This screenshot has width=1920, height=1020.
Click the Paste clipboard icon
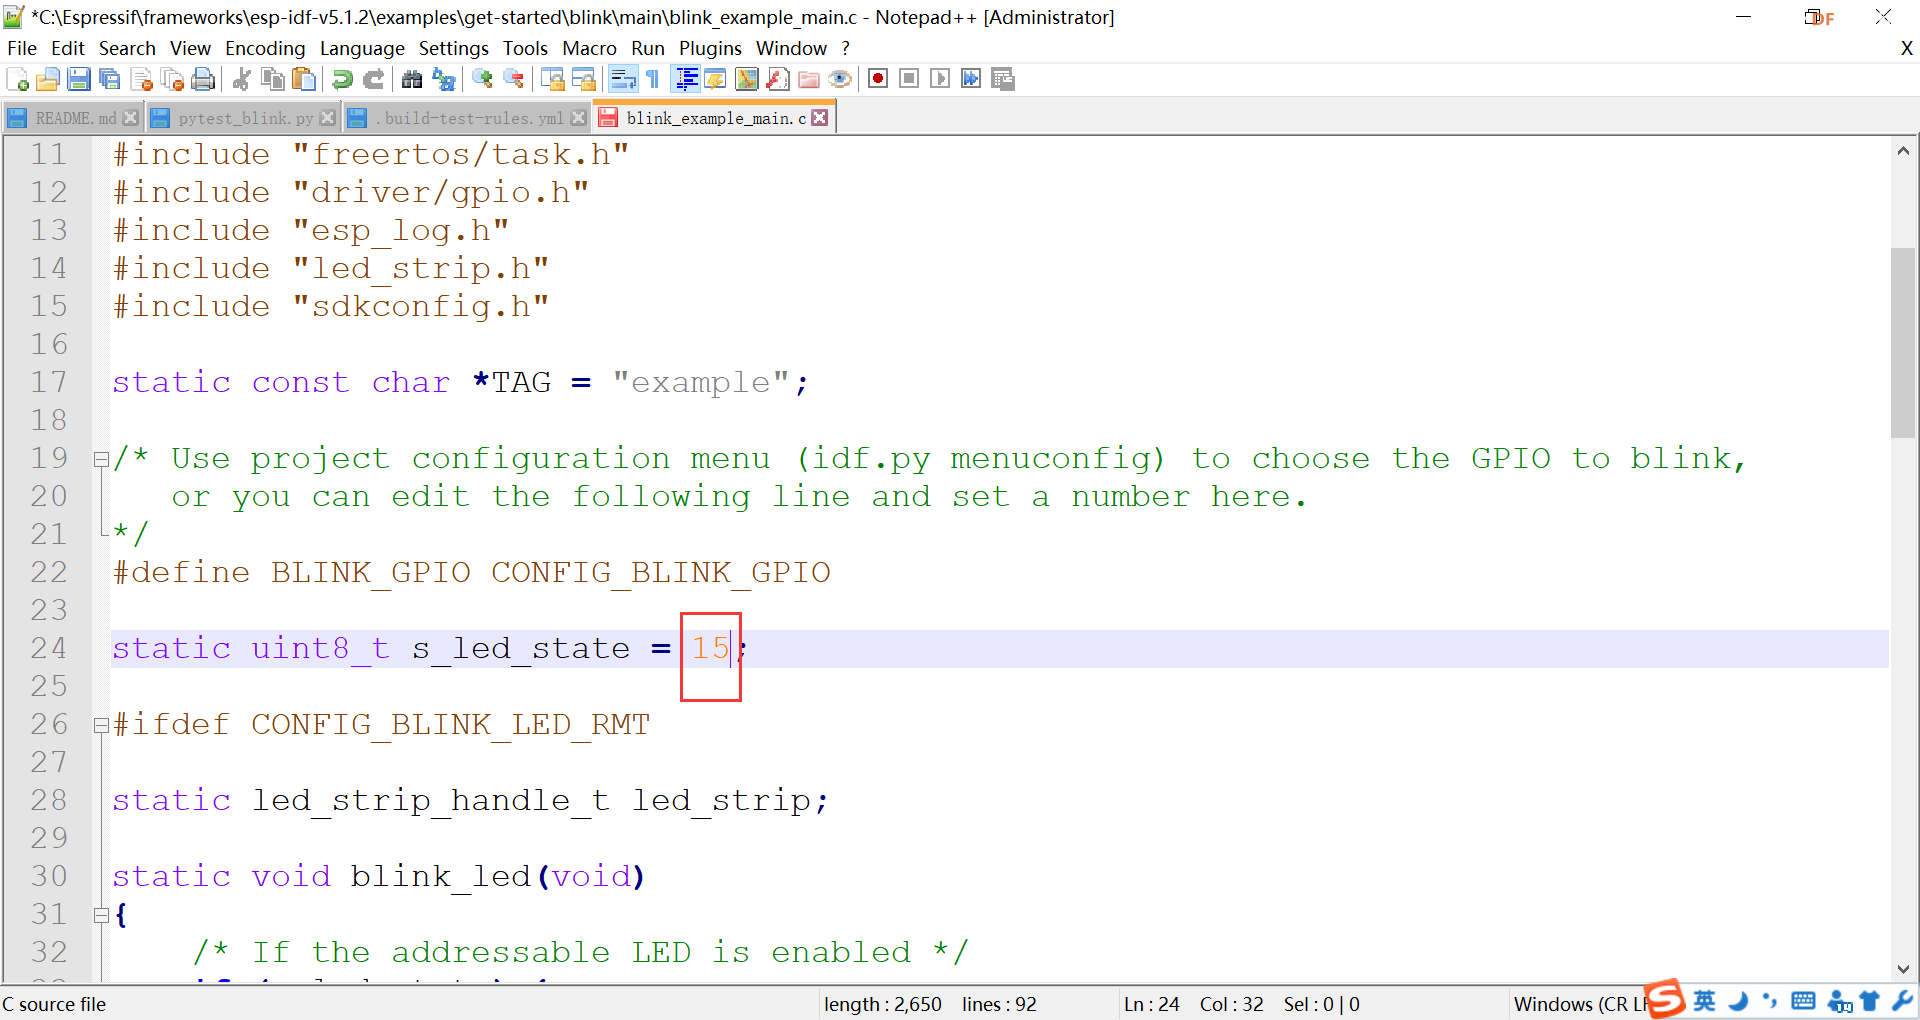(304, 79)
